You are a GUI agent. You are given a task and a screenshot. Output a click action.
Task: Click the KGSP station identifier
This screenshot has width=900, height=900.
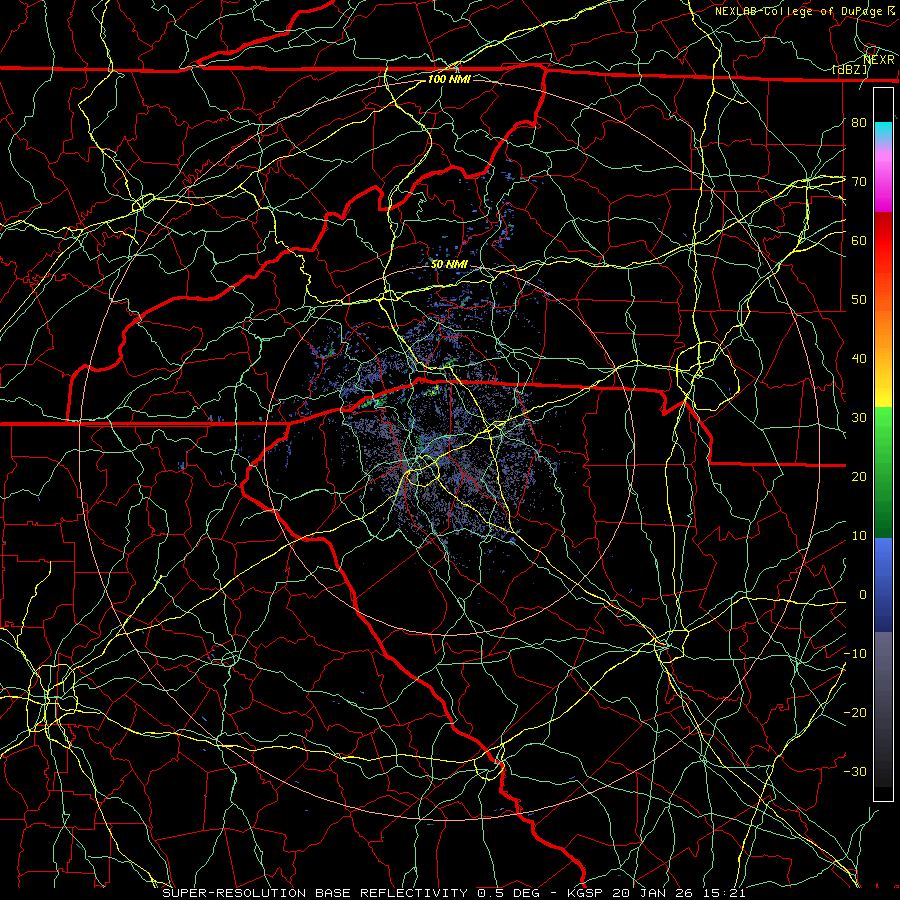[587, 893]
